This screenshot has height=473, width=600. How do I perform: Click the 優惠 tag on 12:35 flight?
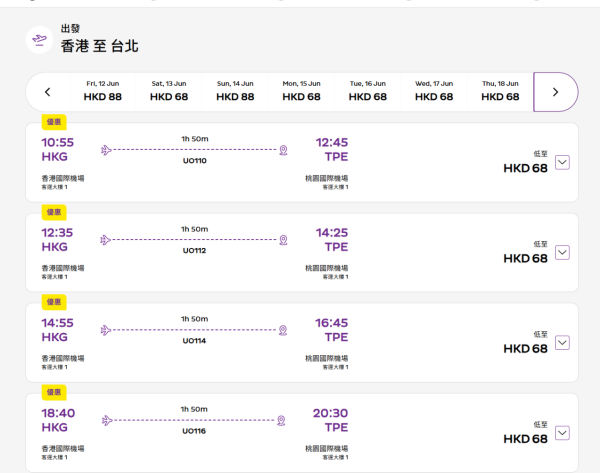click(x=54, y=212)
